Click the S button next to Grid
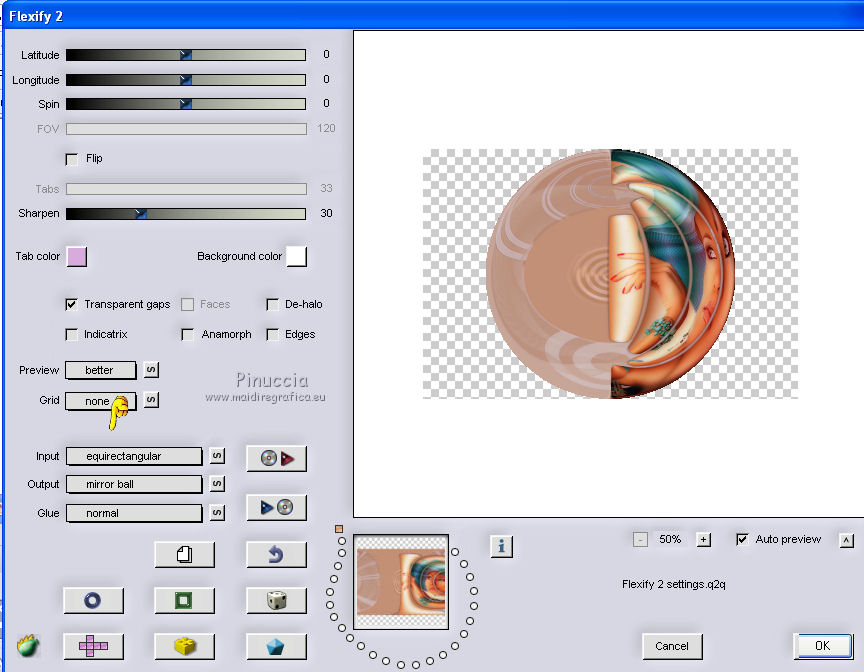Image resolution: width=864 pixels, height=672 pixels. click(x=152, y=399)
